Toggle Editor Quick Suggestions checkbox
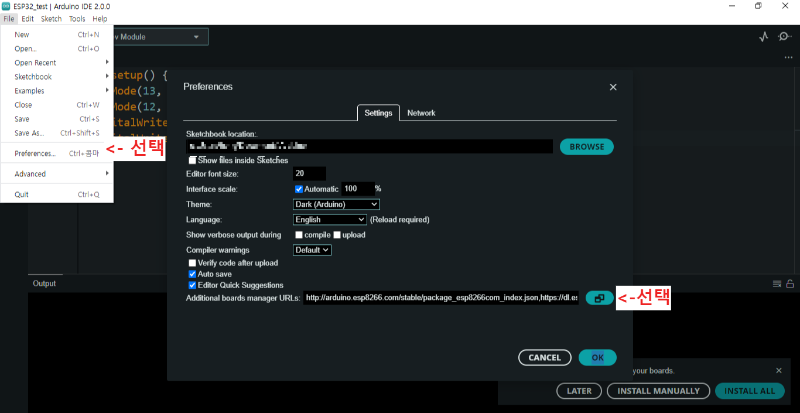 pos(192,285)
